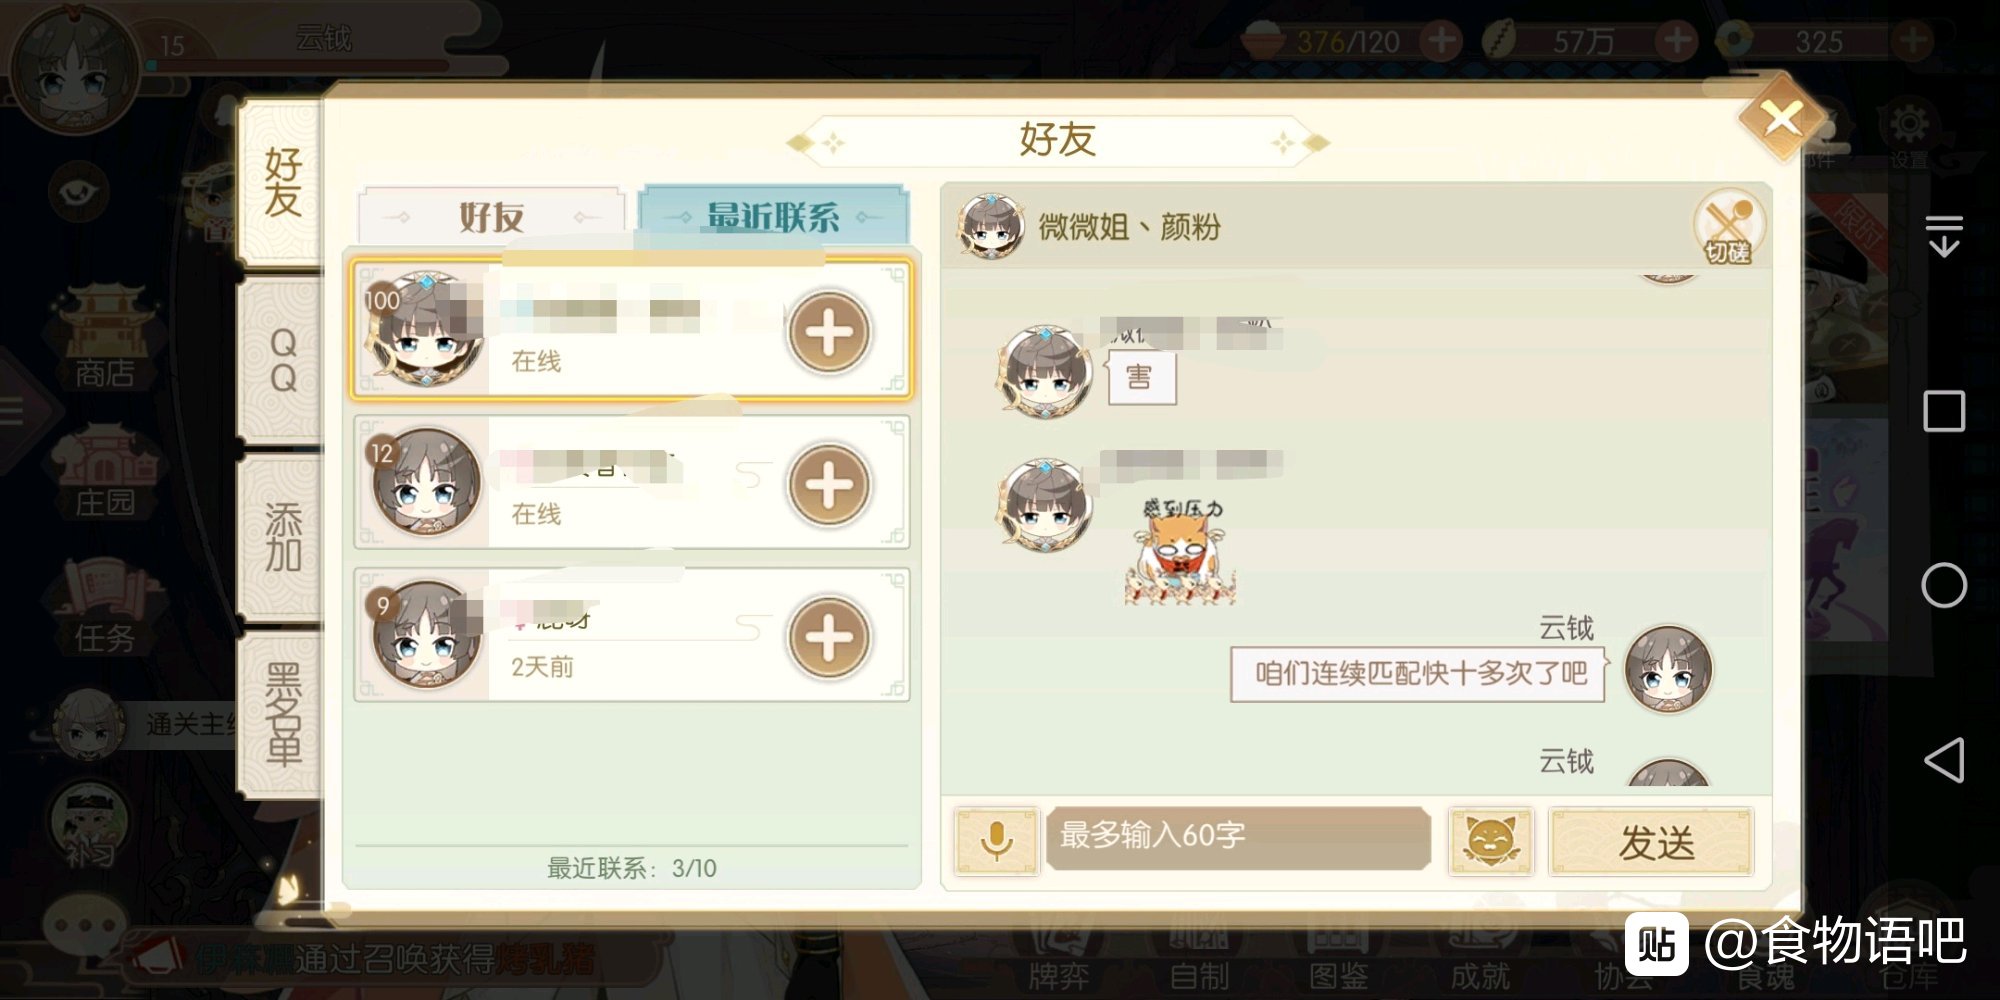
Task: Tap the Android back navigation triangle
Action: (x=1944, y=760)
